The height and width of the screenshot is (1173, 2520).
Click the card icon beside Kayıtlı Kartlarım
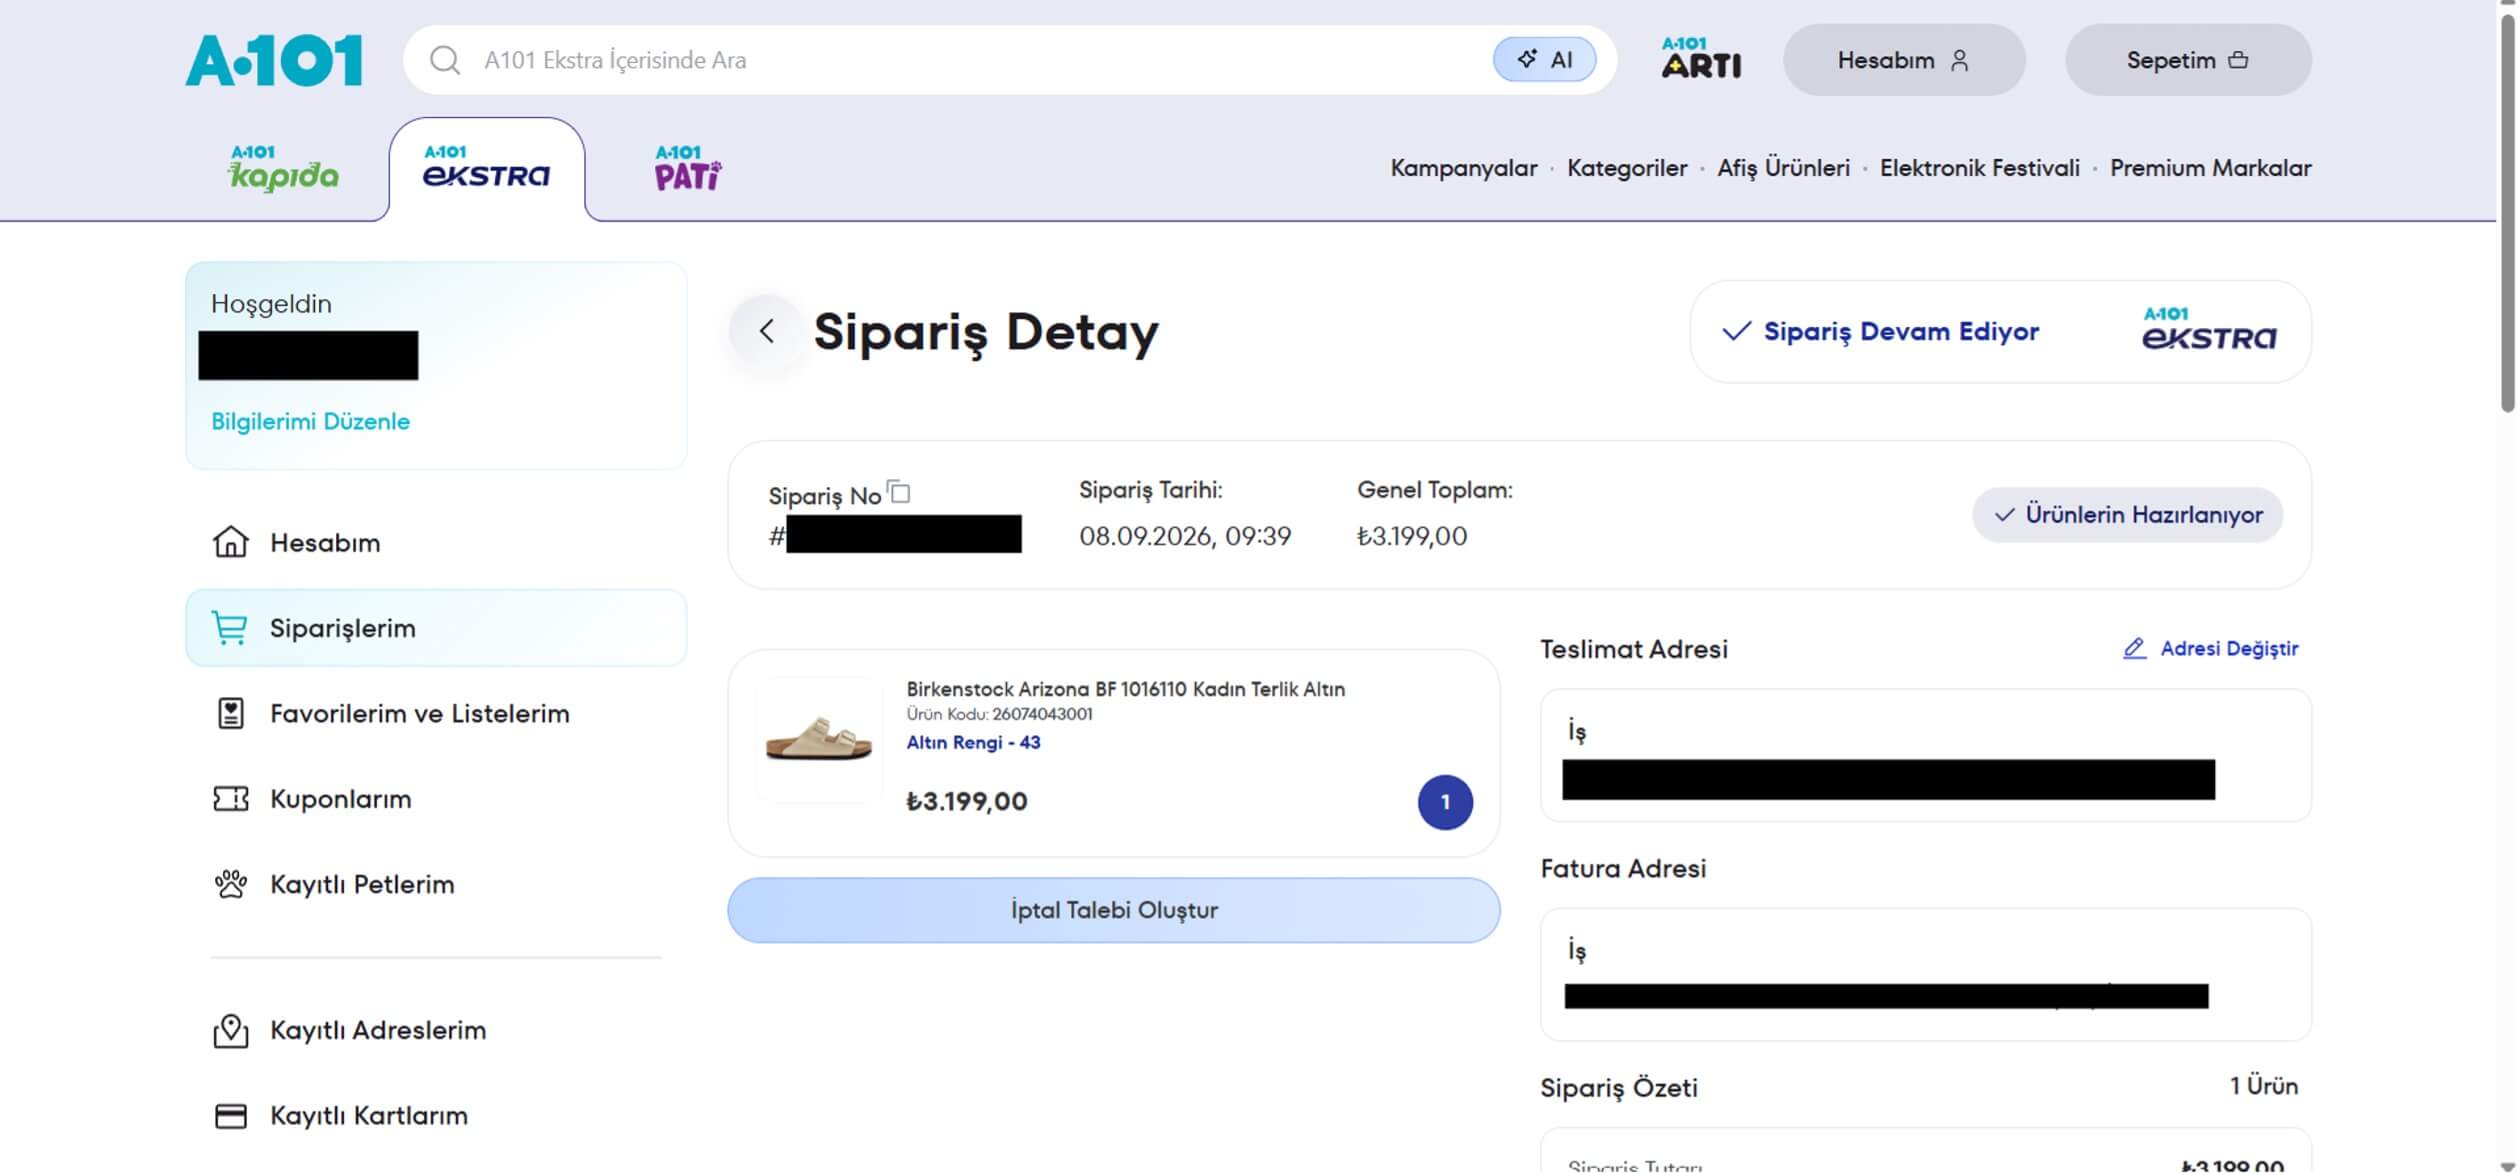tap(230, 1115)
